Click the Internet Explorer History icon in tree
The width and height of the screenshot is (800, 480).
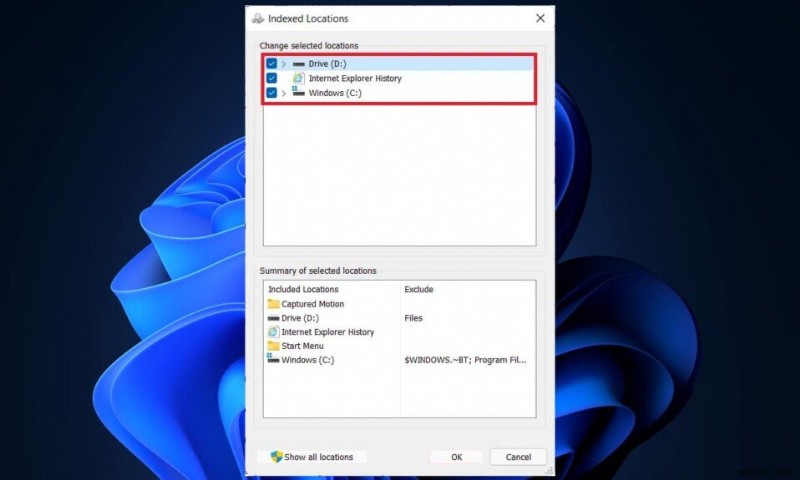[298, 78]
